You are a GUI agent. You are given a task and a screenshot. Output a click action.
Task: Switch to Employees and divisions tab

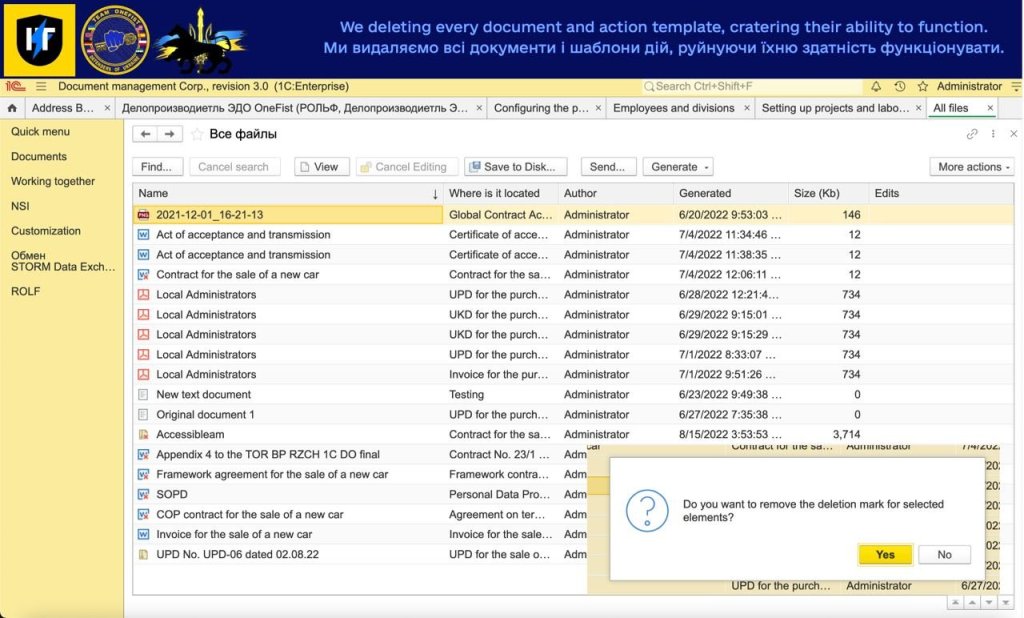coord(673,108)
